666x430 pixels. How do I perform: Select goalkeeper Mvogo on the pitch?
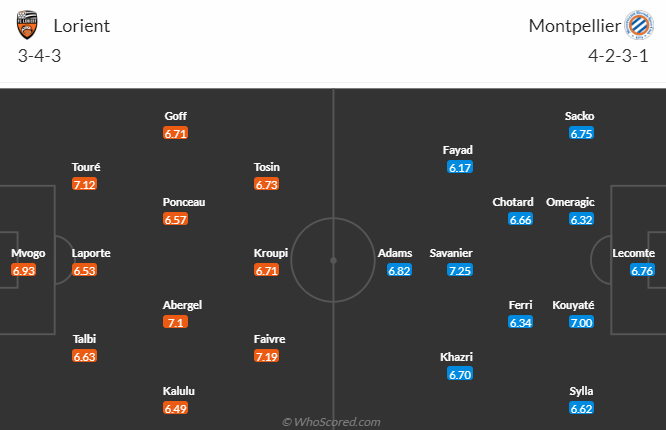tap(27, 253)
